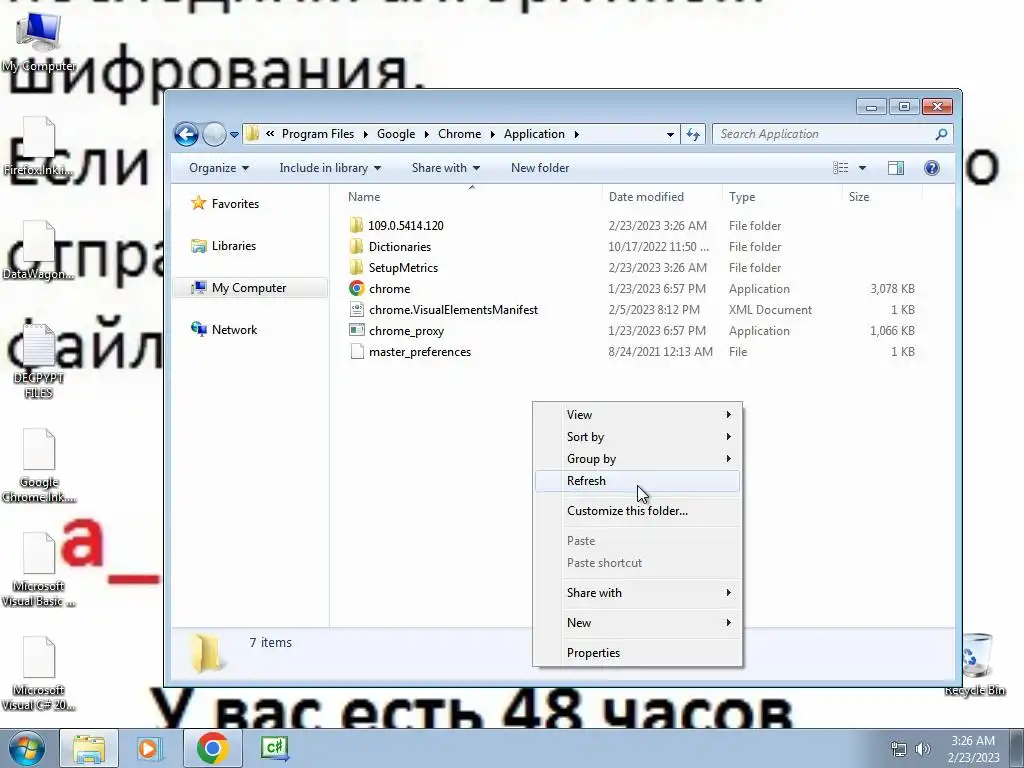The image size is (1024, 768).
Task: Select the chrome application icon
Action: [x=357, y=289]
